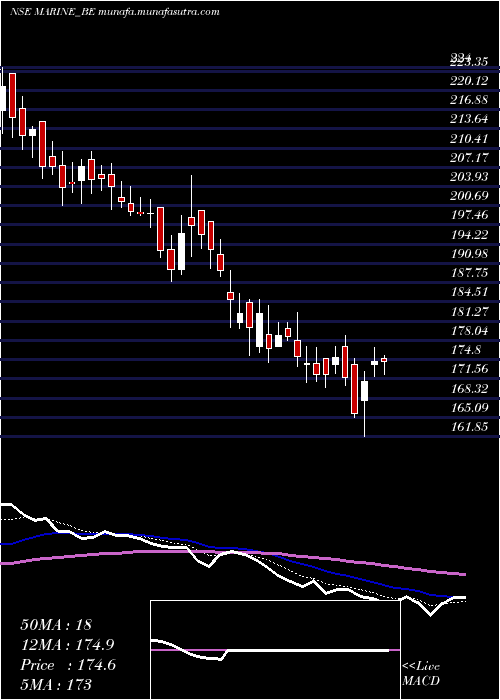This screenshot has width=500, height=700.
Task: Click the 181.27 price level label
Action: [x=469, y=312]
